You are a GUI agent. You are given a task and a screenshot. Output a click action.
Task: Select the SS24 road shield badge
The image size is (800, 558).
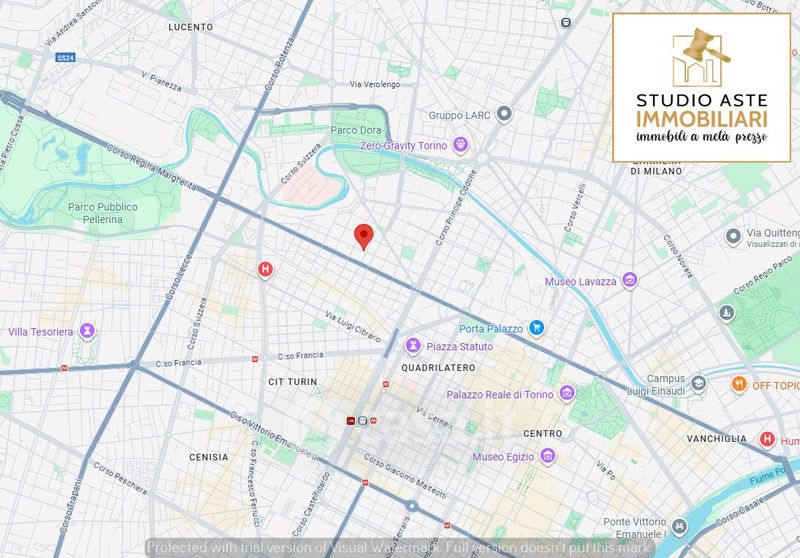coord(65,58)
